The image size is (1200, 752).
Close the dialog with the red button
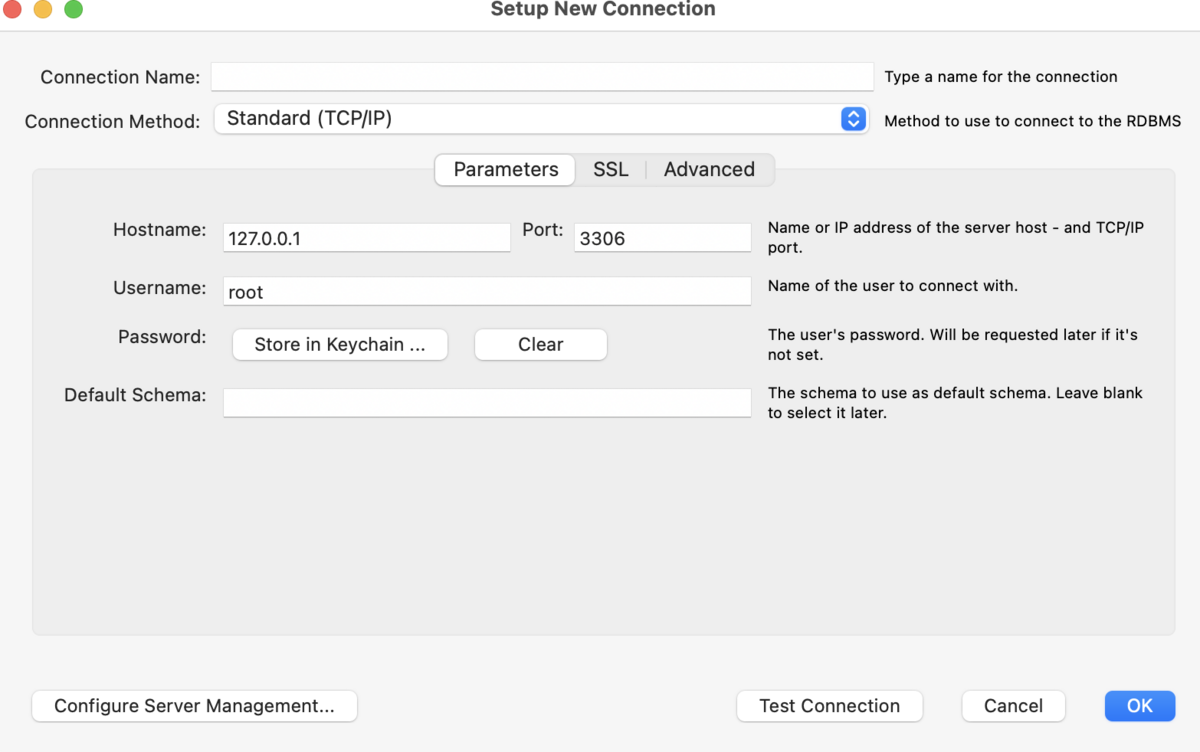13,10
